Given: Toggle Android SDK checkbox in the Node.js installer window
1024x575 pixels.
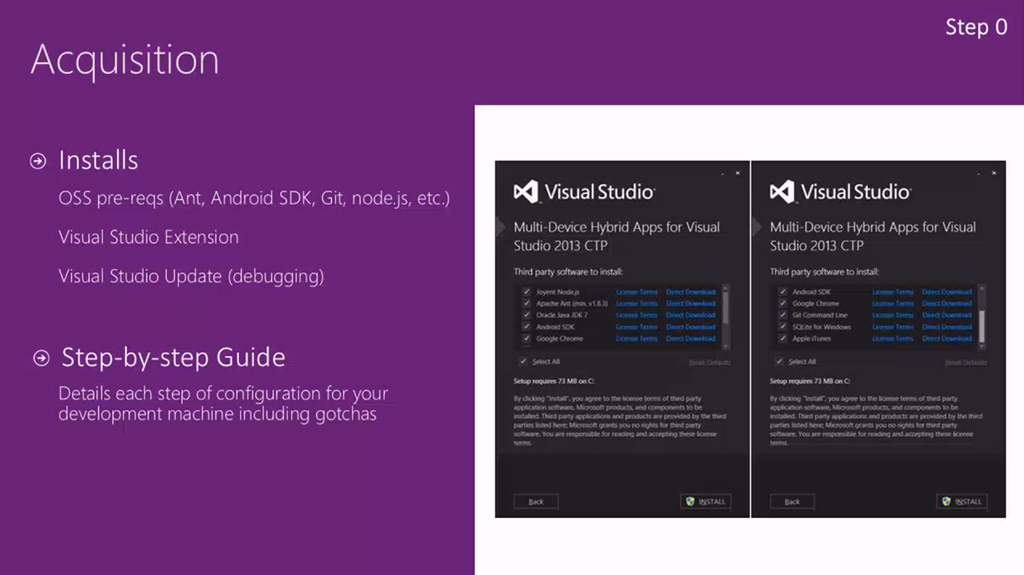Looking at the screenshot, I should (526, 327).
